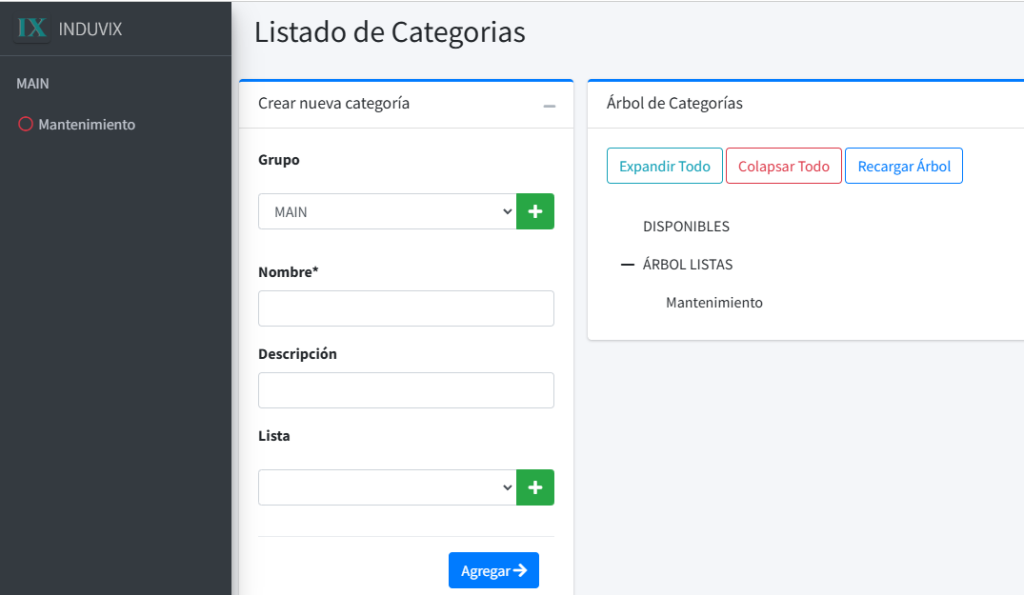Screen dimensions: 1024x595
Task: Select the Mantenimiento node in the tree
Action: (714, 303)
